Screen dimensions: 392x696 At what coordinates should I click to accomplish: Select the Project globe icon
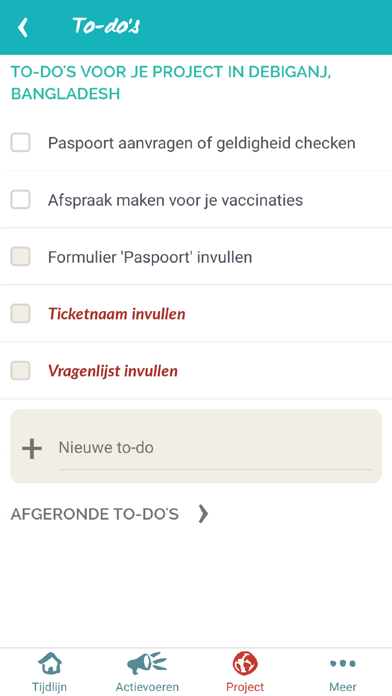coord(245,664)
